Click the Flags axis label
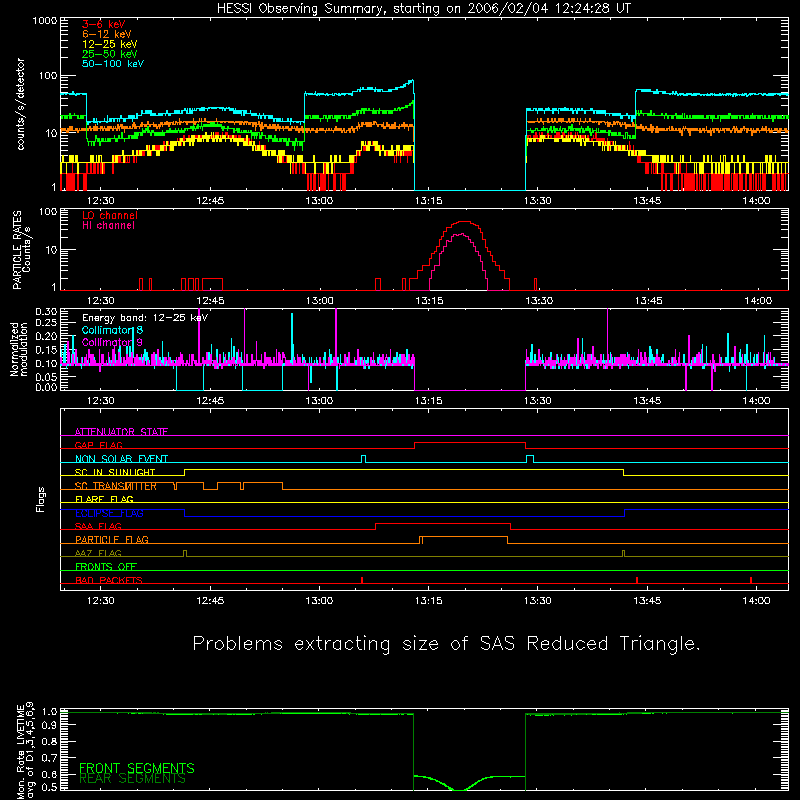The image size is (800, 800). point(40,499)
